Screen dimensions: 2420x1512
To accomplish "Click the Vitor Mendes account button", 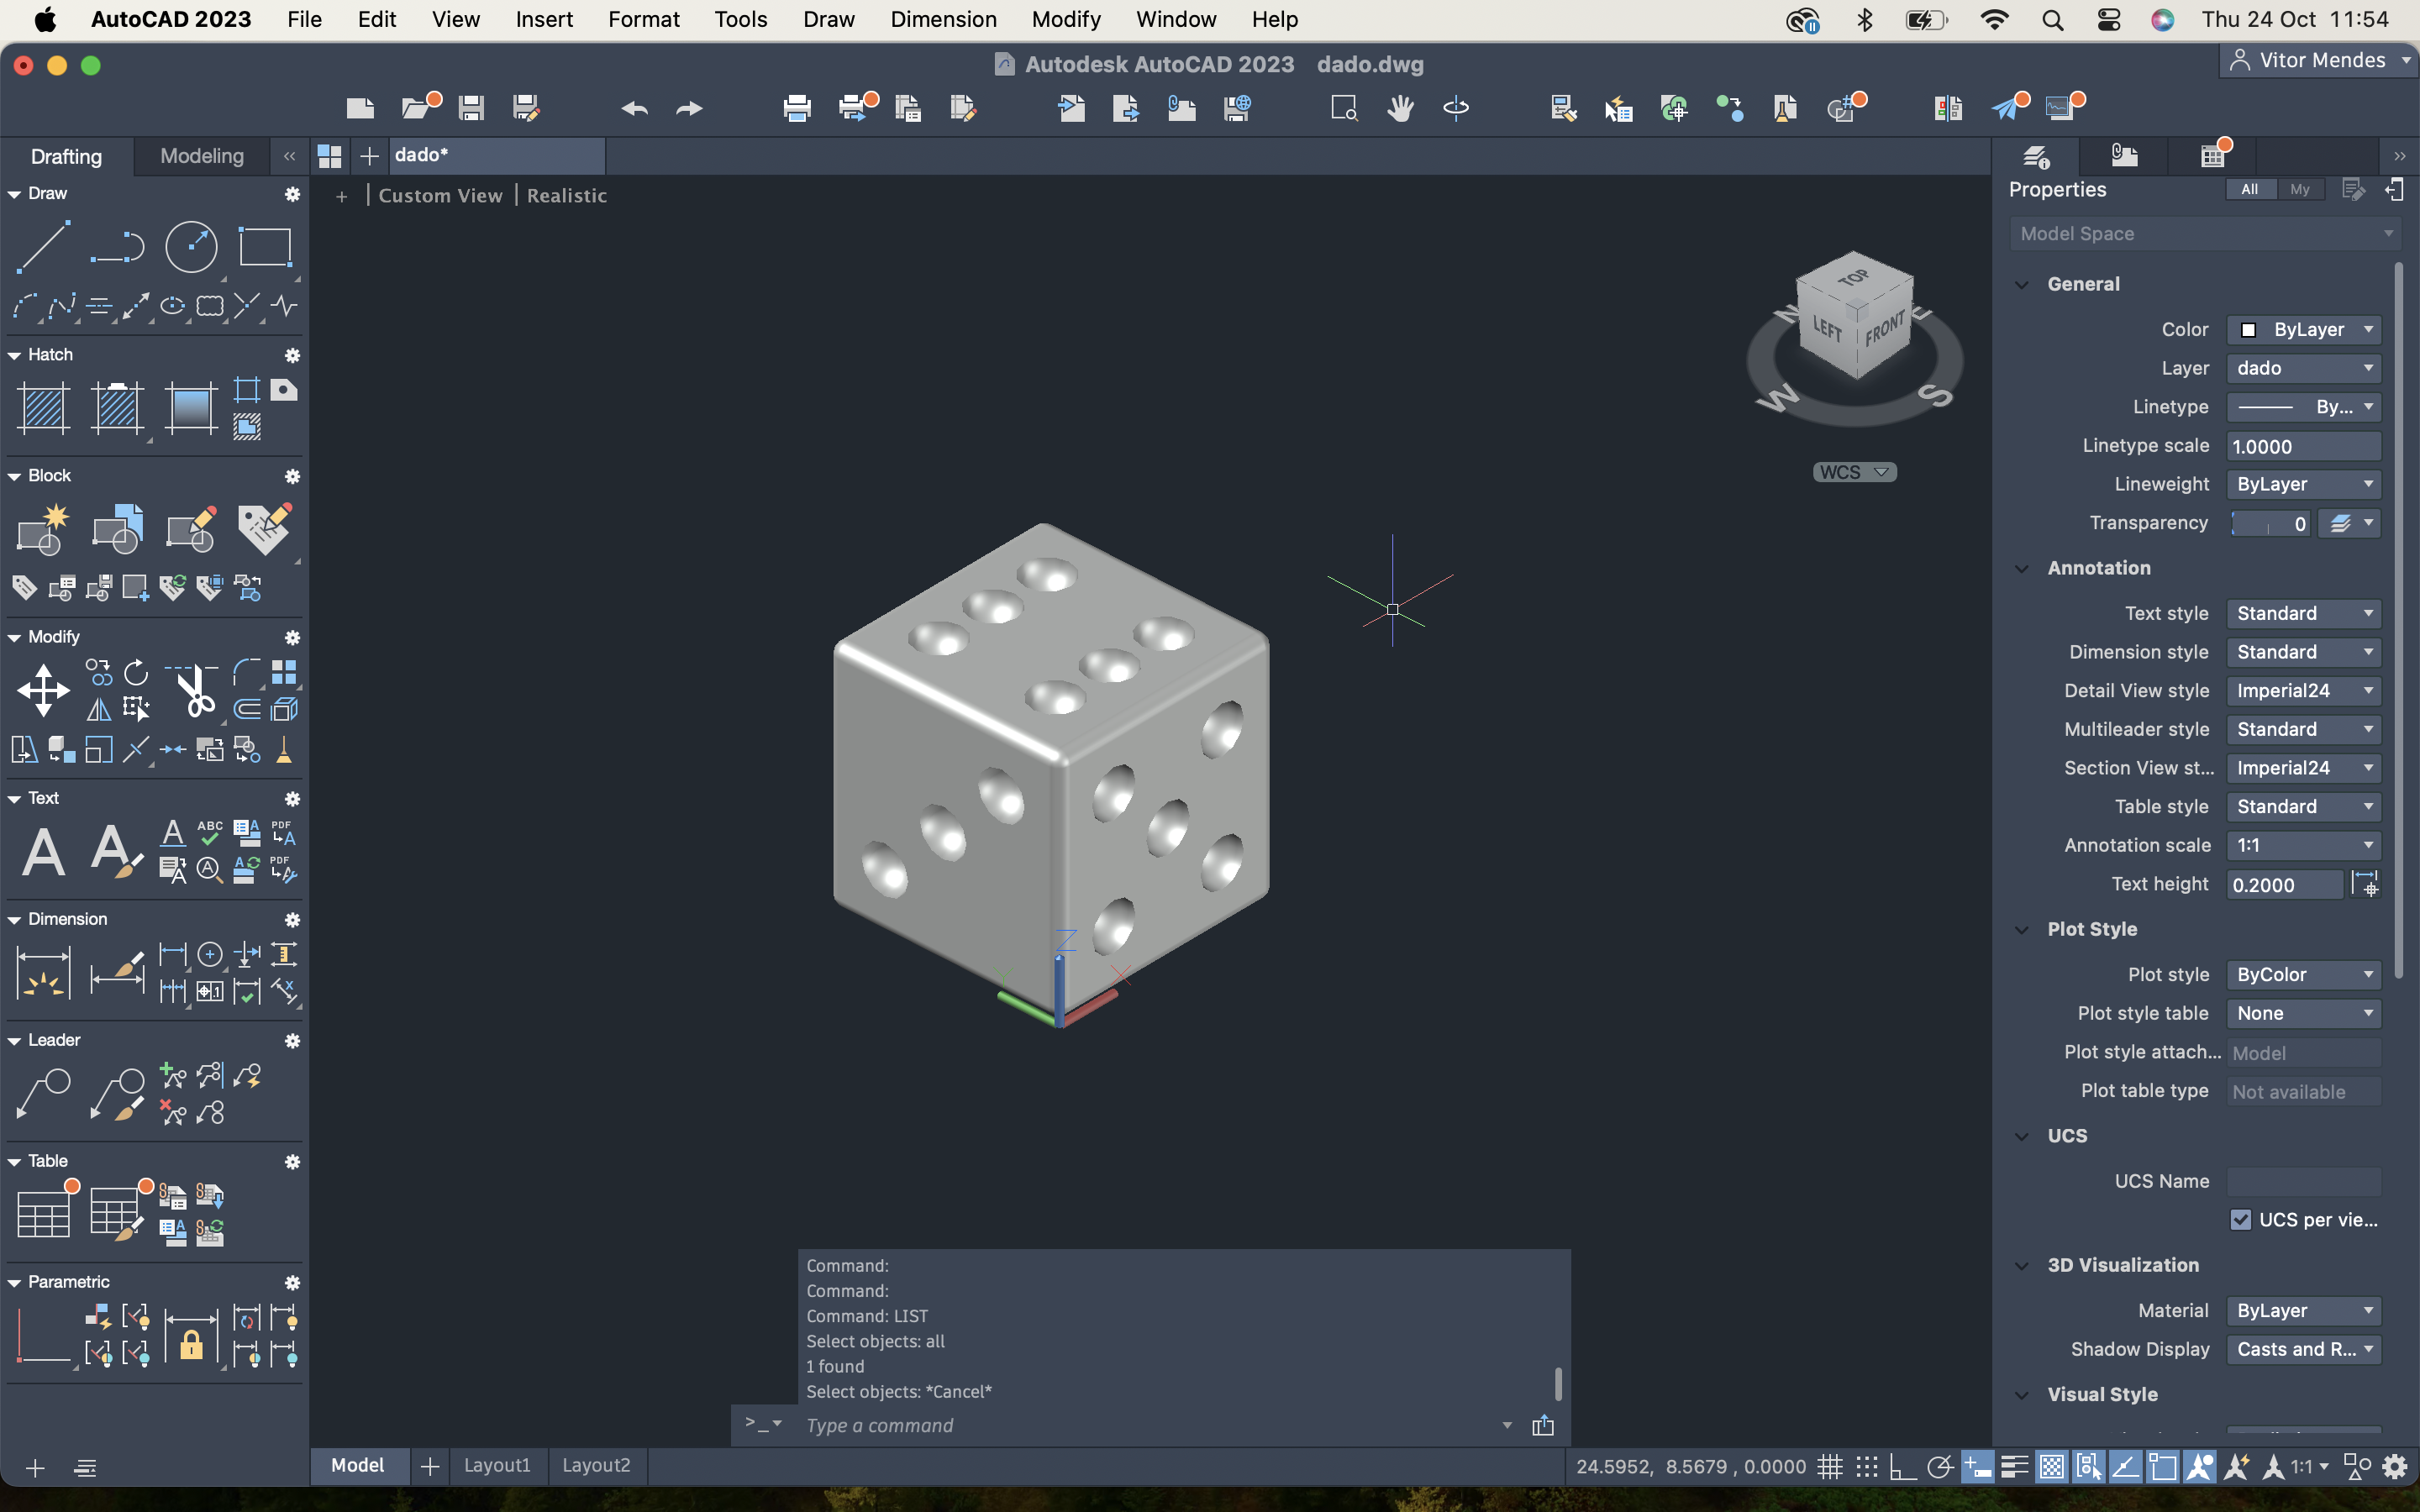I will coord(2320,60).
